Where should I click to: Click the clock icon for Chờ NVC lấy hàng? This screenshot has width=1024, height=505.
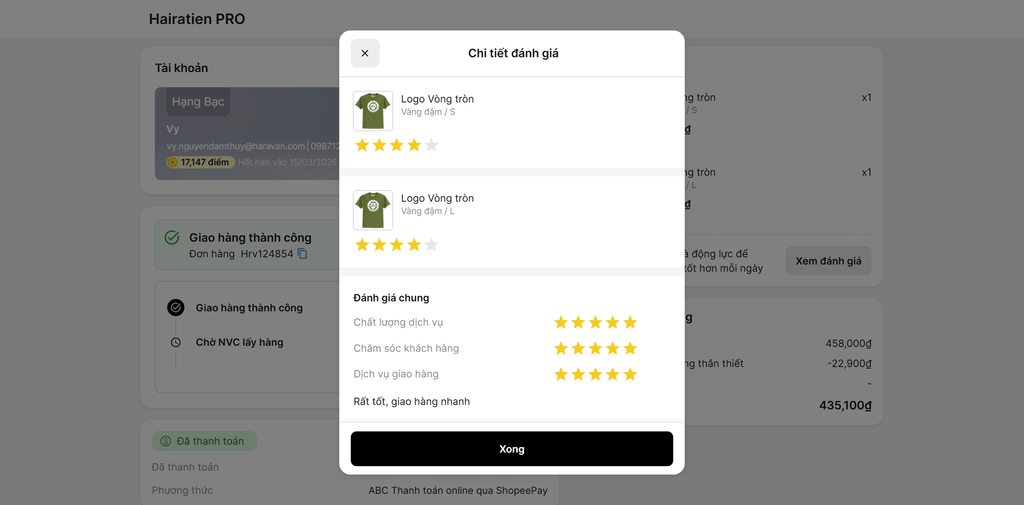pyautogui.click(x=175, y=342)
